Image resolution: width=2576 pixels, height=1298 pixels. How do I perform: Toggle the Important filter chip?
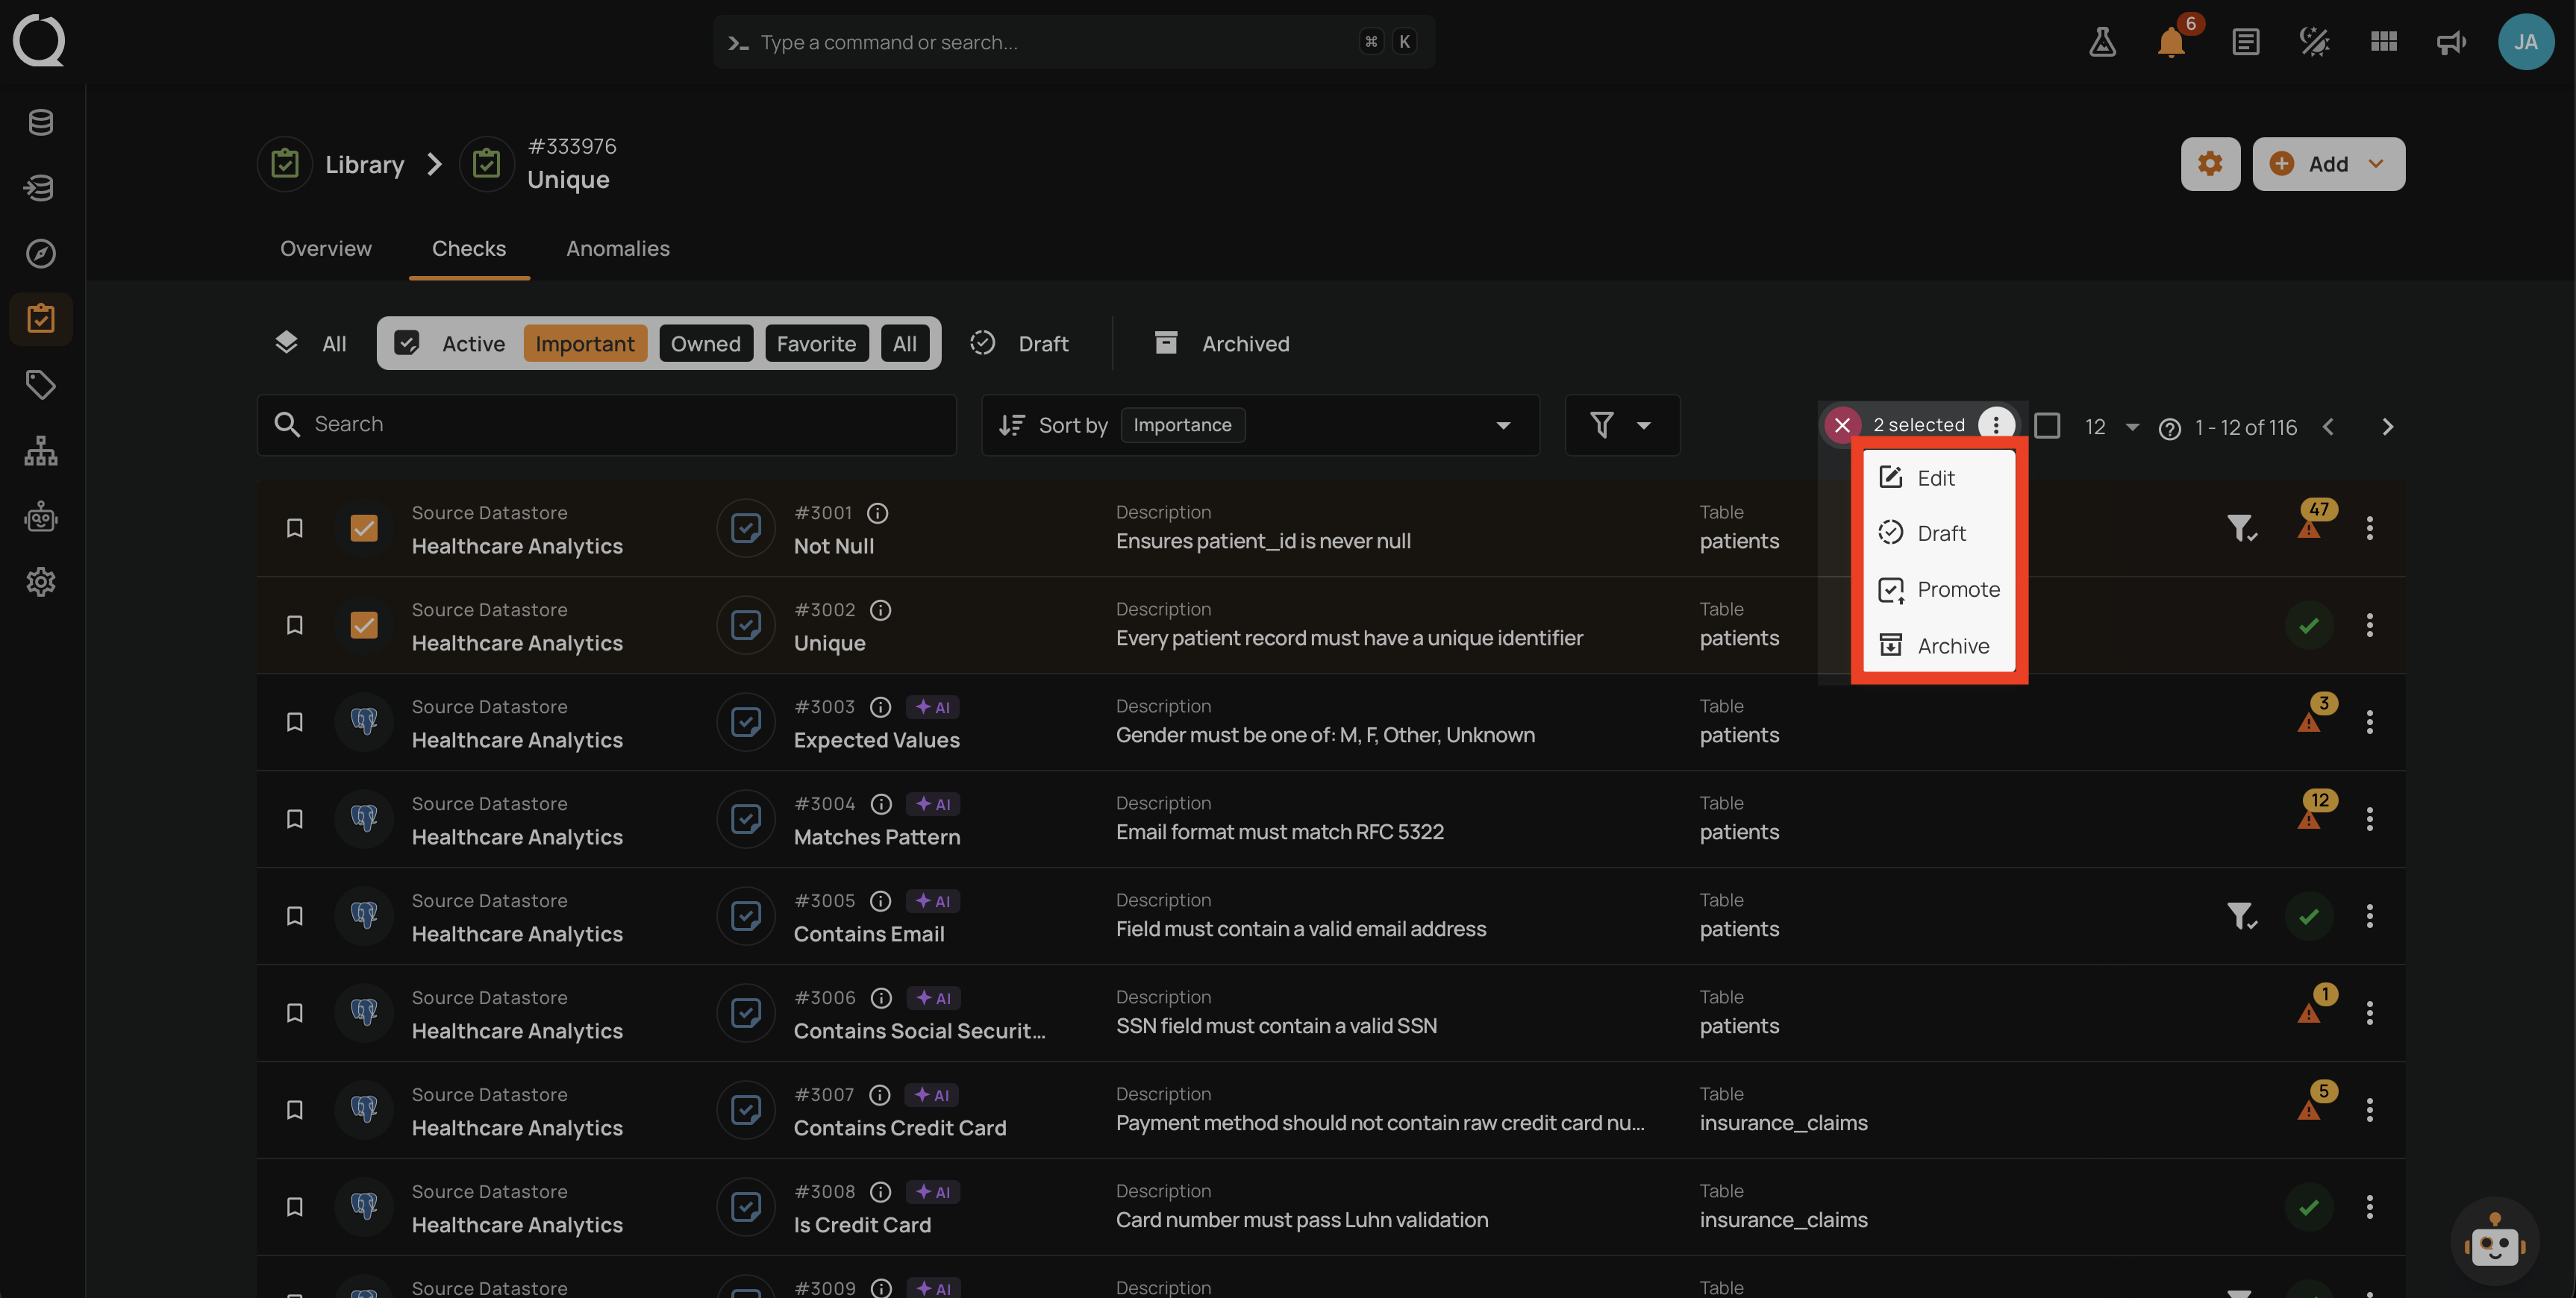(x=585, y=344)
